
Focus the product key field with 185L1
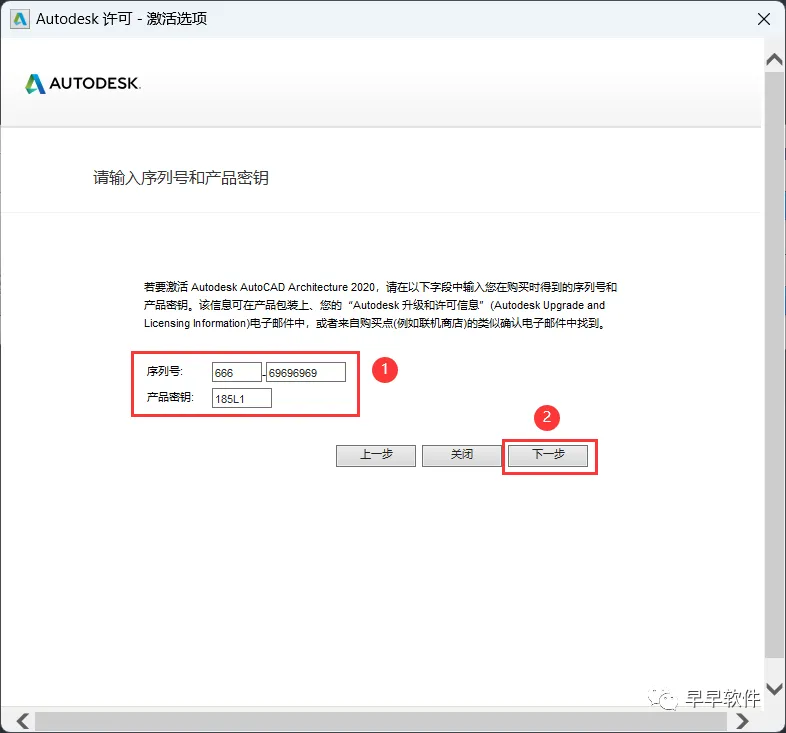(242, 399)
